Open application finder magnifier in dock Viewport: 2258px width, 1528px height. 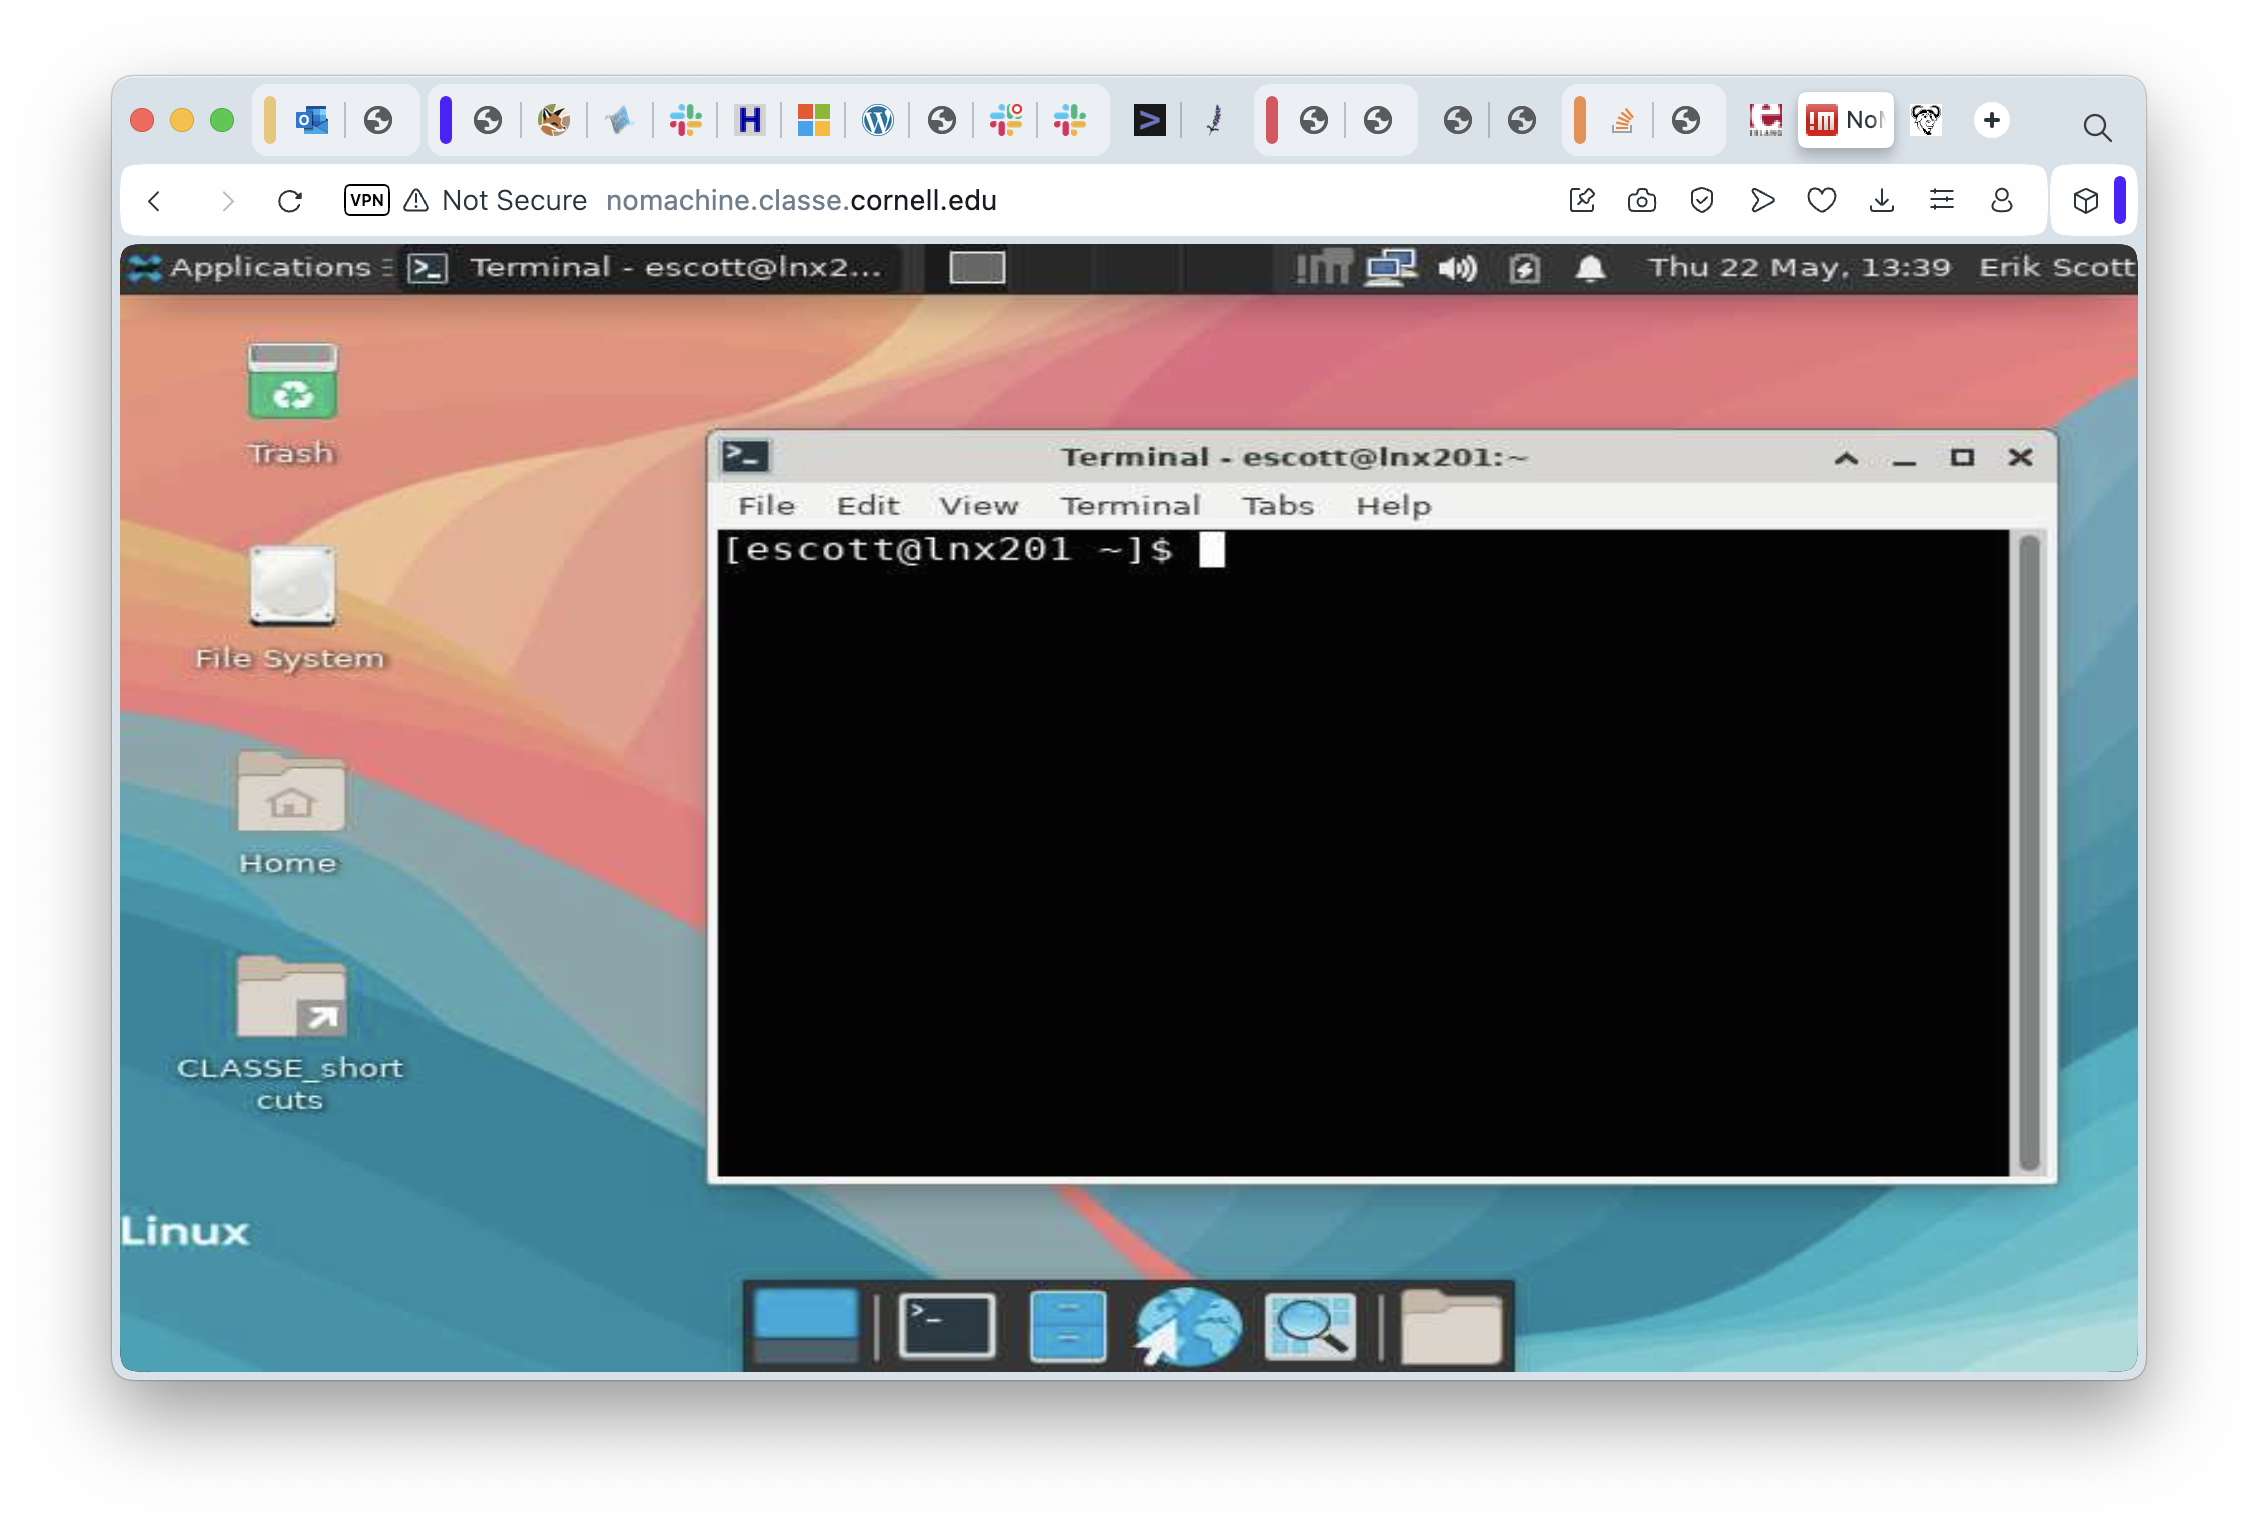point(1310,1326)
